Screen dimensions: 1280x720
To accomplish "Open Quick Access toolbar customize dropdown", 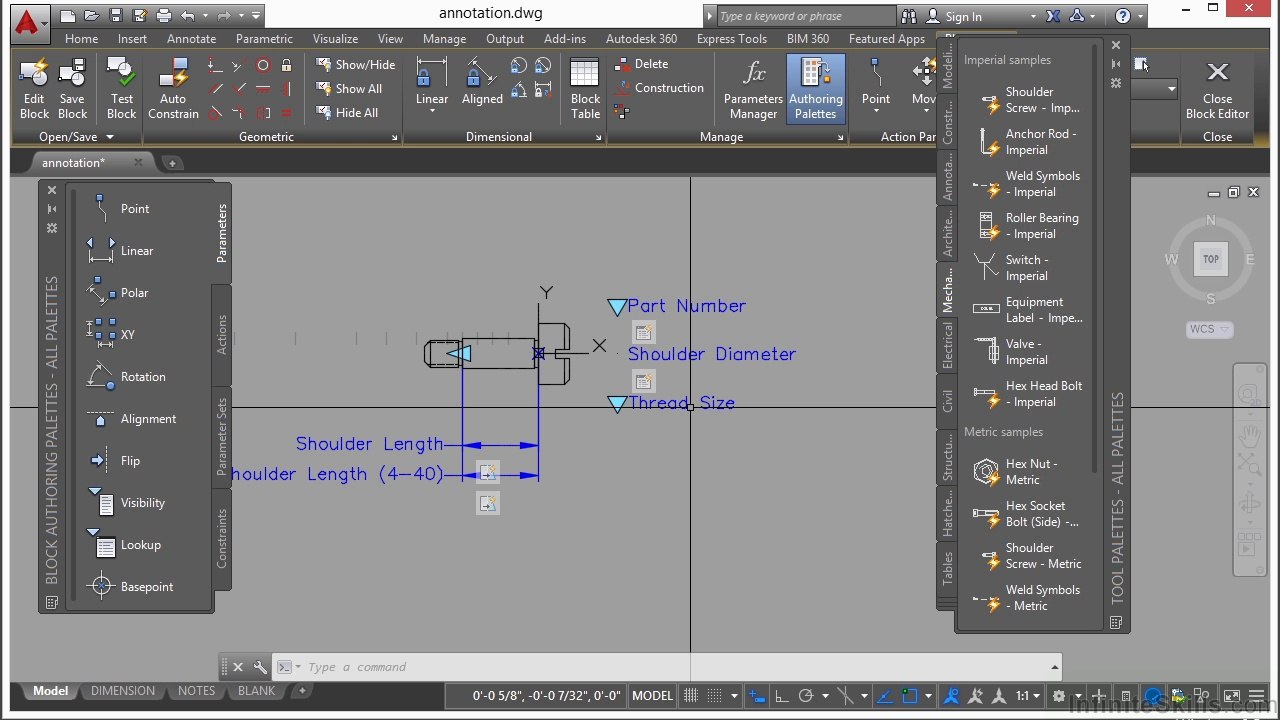I will coord(256,16).
